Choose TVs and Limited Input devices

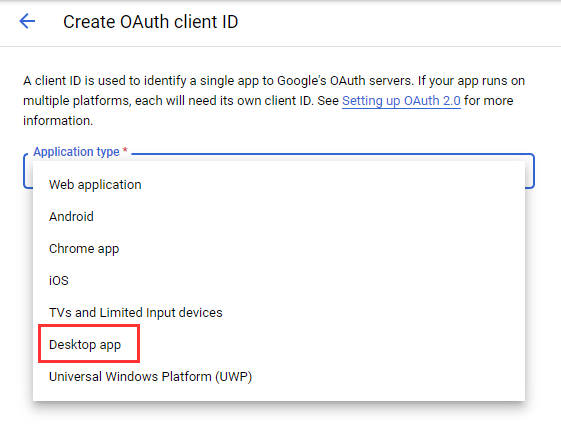point(279,313)
